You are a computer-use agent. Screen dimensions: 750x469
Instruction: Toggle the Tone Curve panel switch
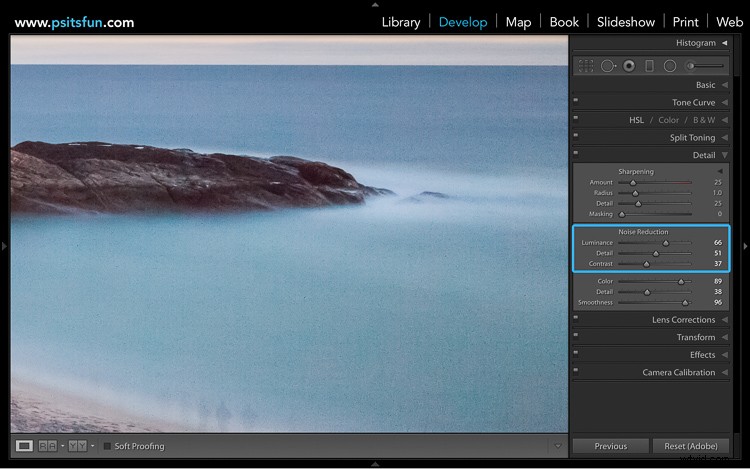576,100
